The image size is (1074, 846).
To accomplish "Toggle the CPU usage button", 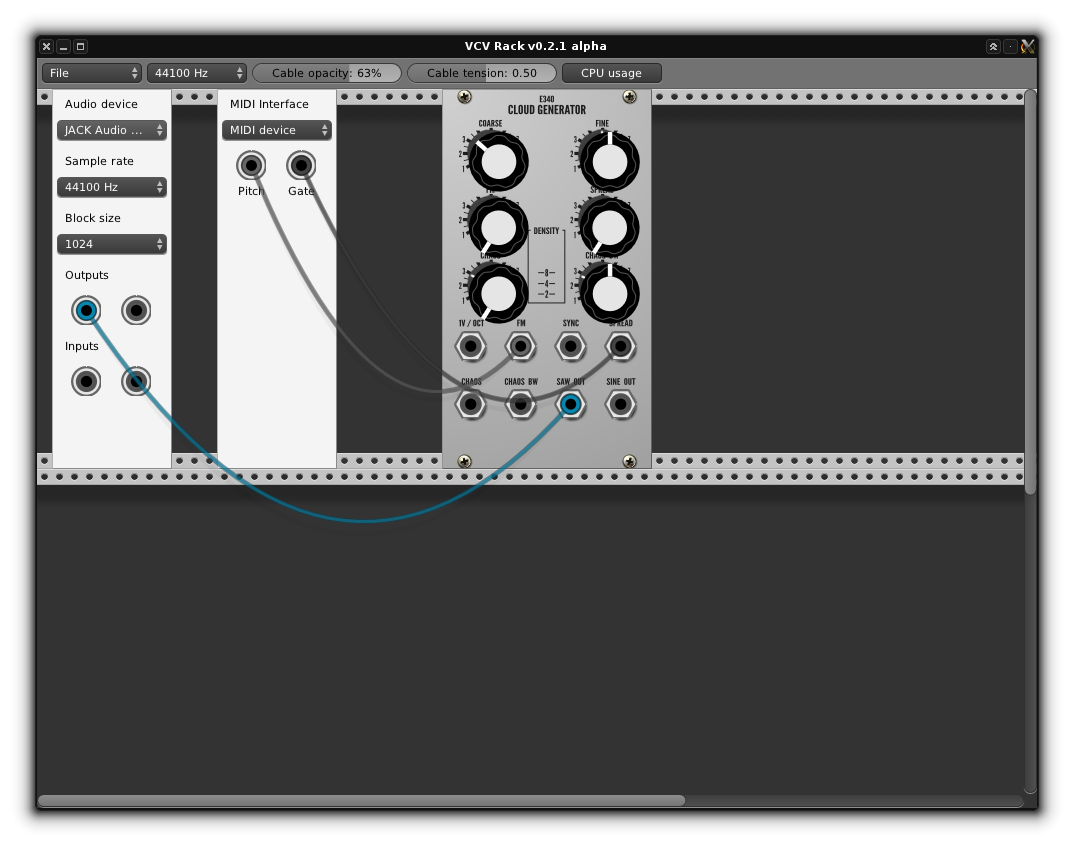I will point(612,73).
